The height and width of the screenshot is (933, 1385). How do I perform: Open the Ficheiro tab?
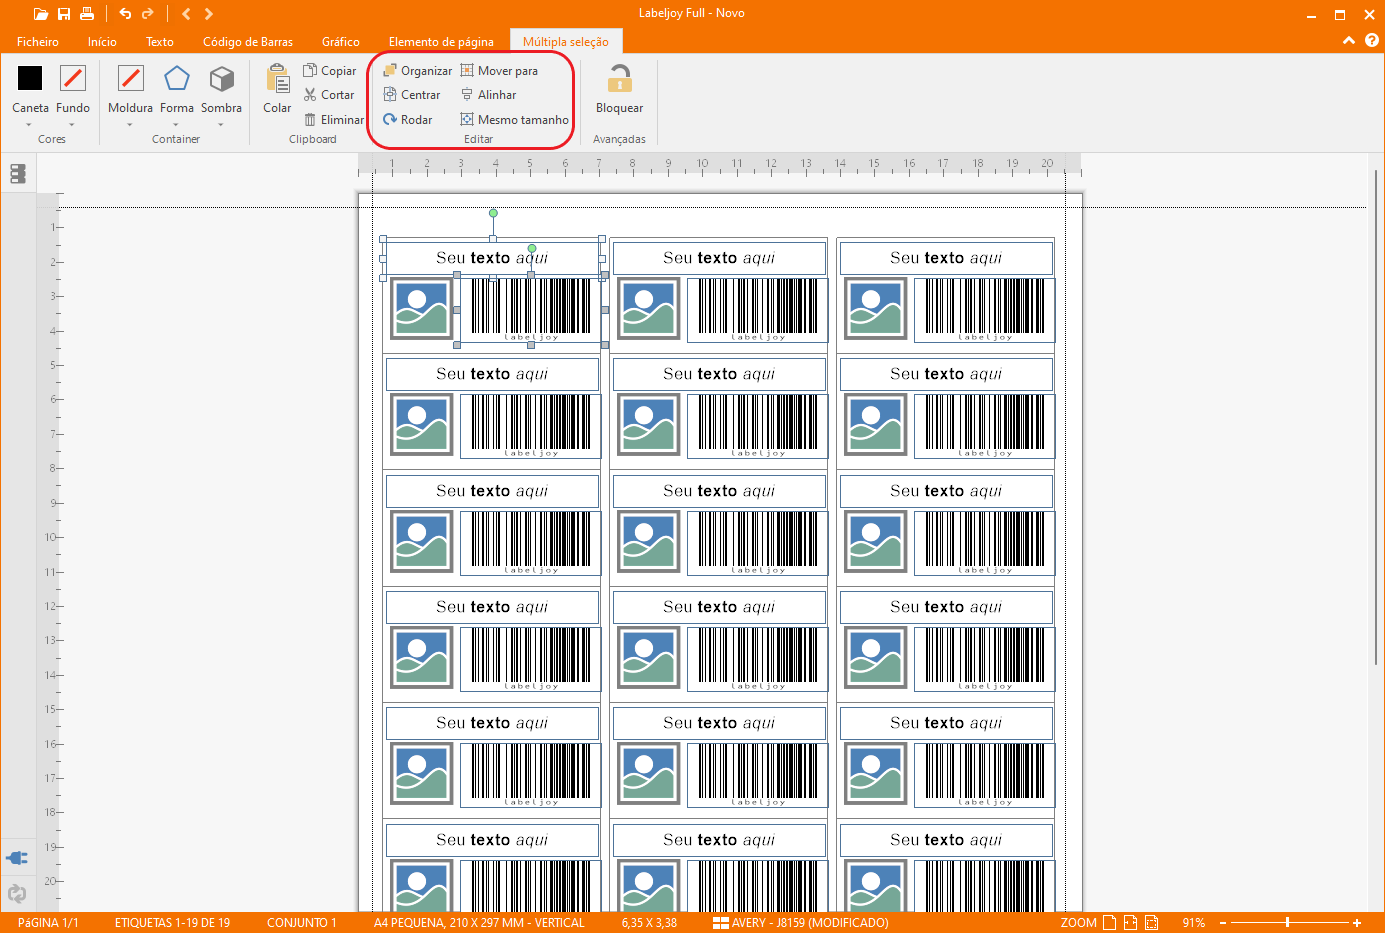38,42
